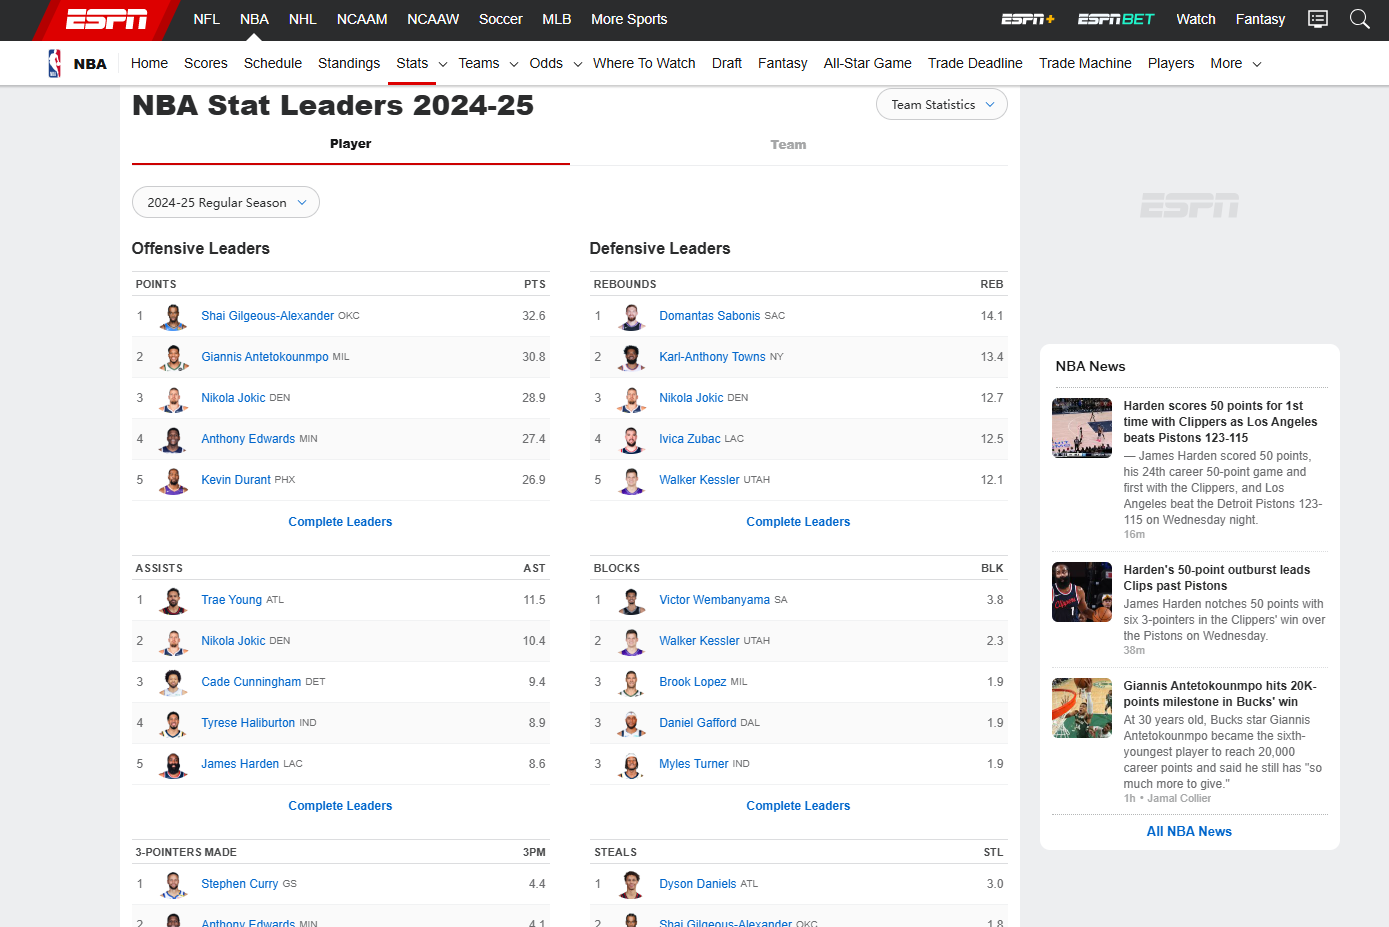The height and width of the screenshot is (927, 1389).
Task: Open NFL in the top menu
Action: [207, 19]
